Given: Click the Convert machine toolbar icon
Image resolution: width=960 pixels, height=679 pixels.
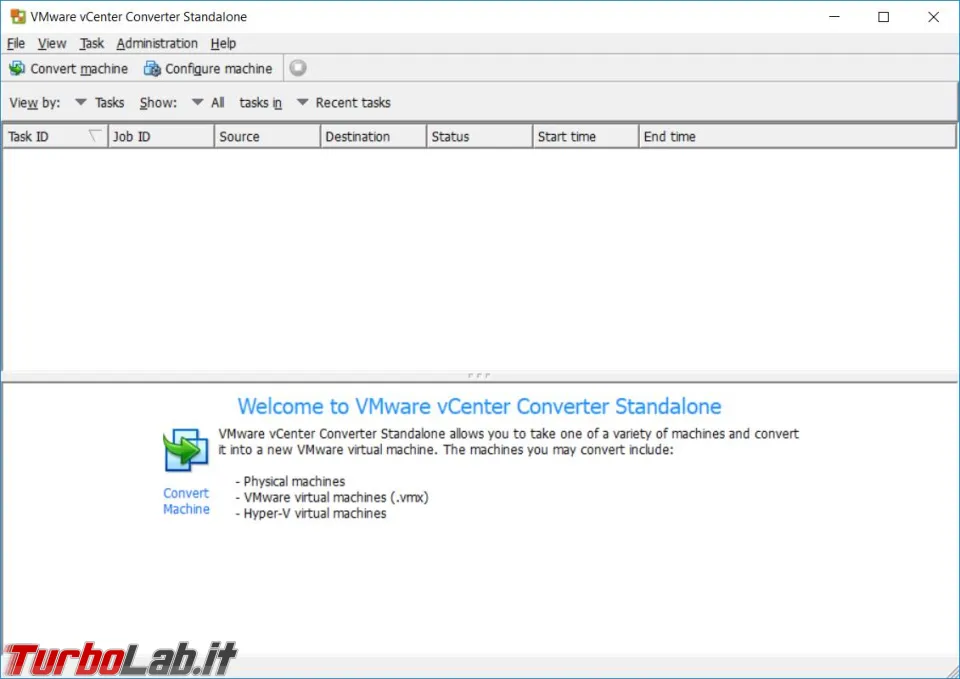Looking at the screenshot, I should point(17,69).
